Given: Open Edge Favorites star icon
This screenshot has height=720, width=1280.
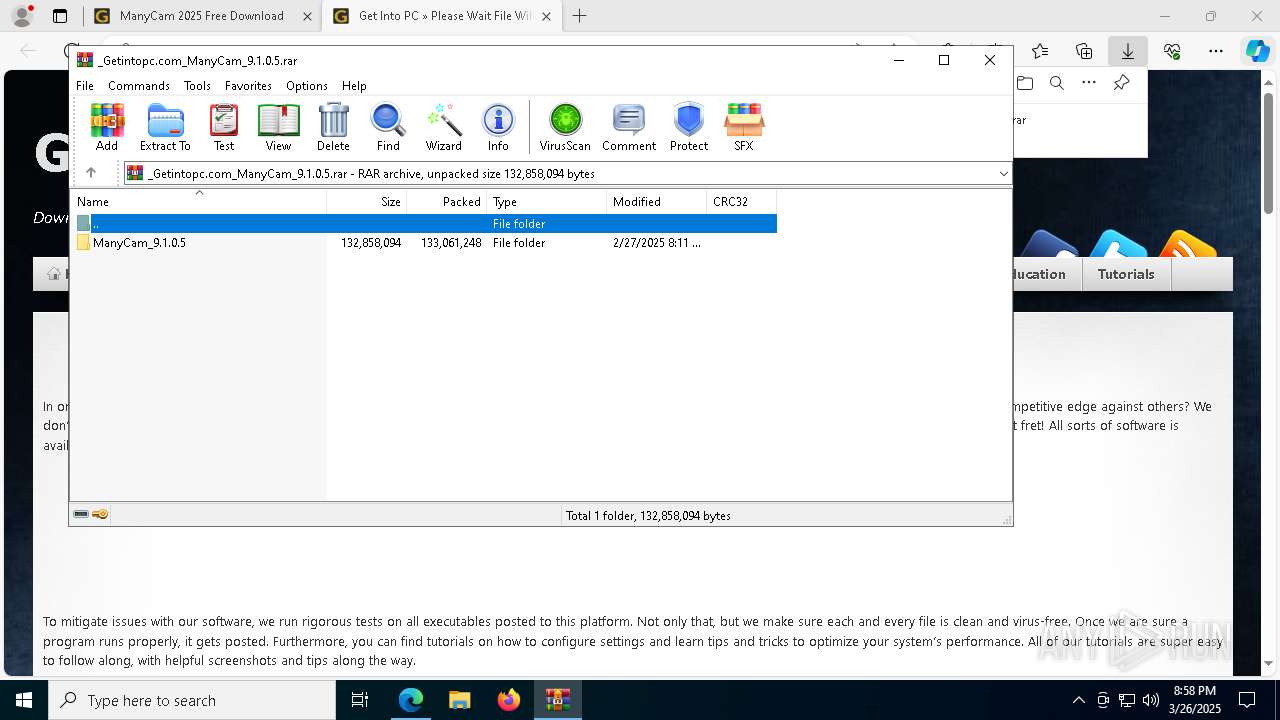Looking at the screenshot, I should click(x=1040, y=51).
